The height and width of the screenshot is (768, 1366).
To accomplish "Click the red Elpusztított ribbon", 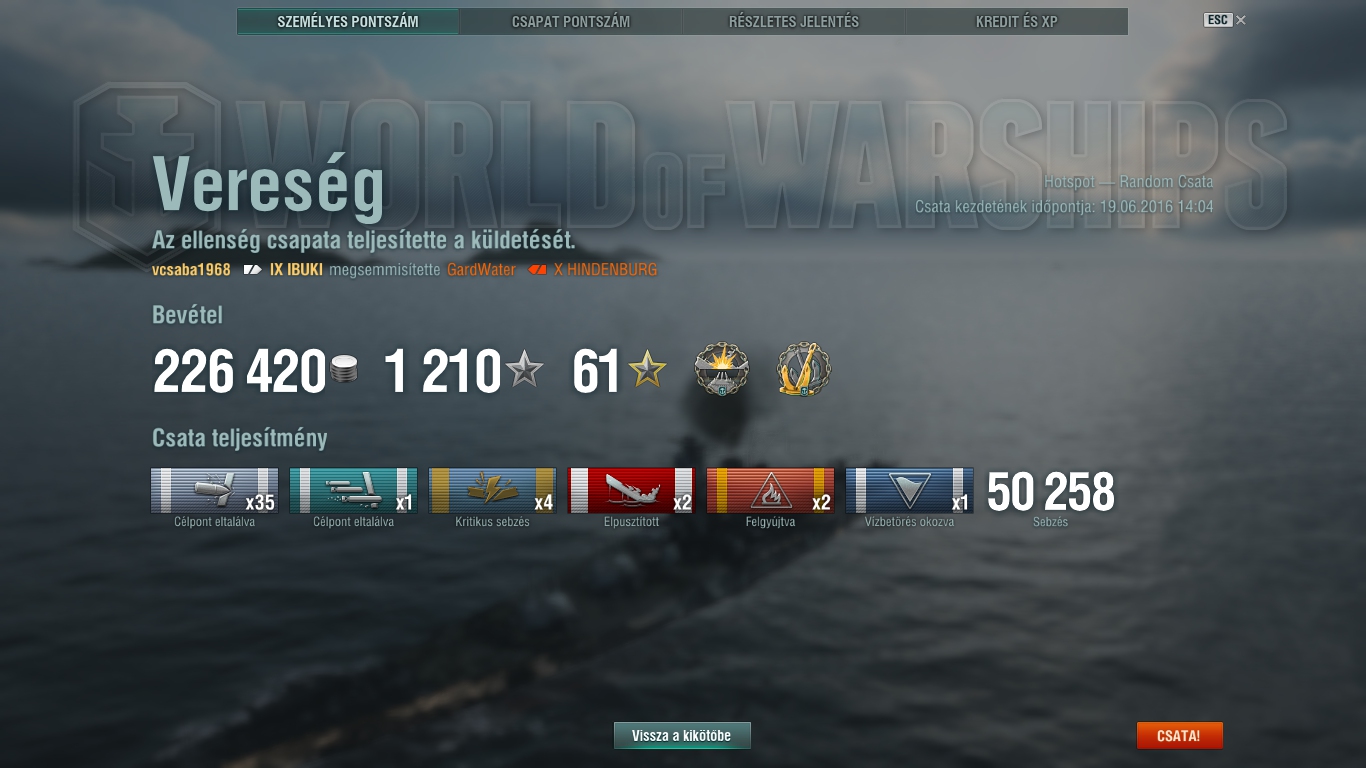I will pos(631,490).
